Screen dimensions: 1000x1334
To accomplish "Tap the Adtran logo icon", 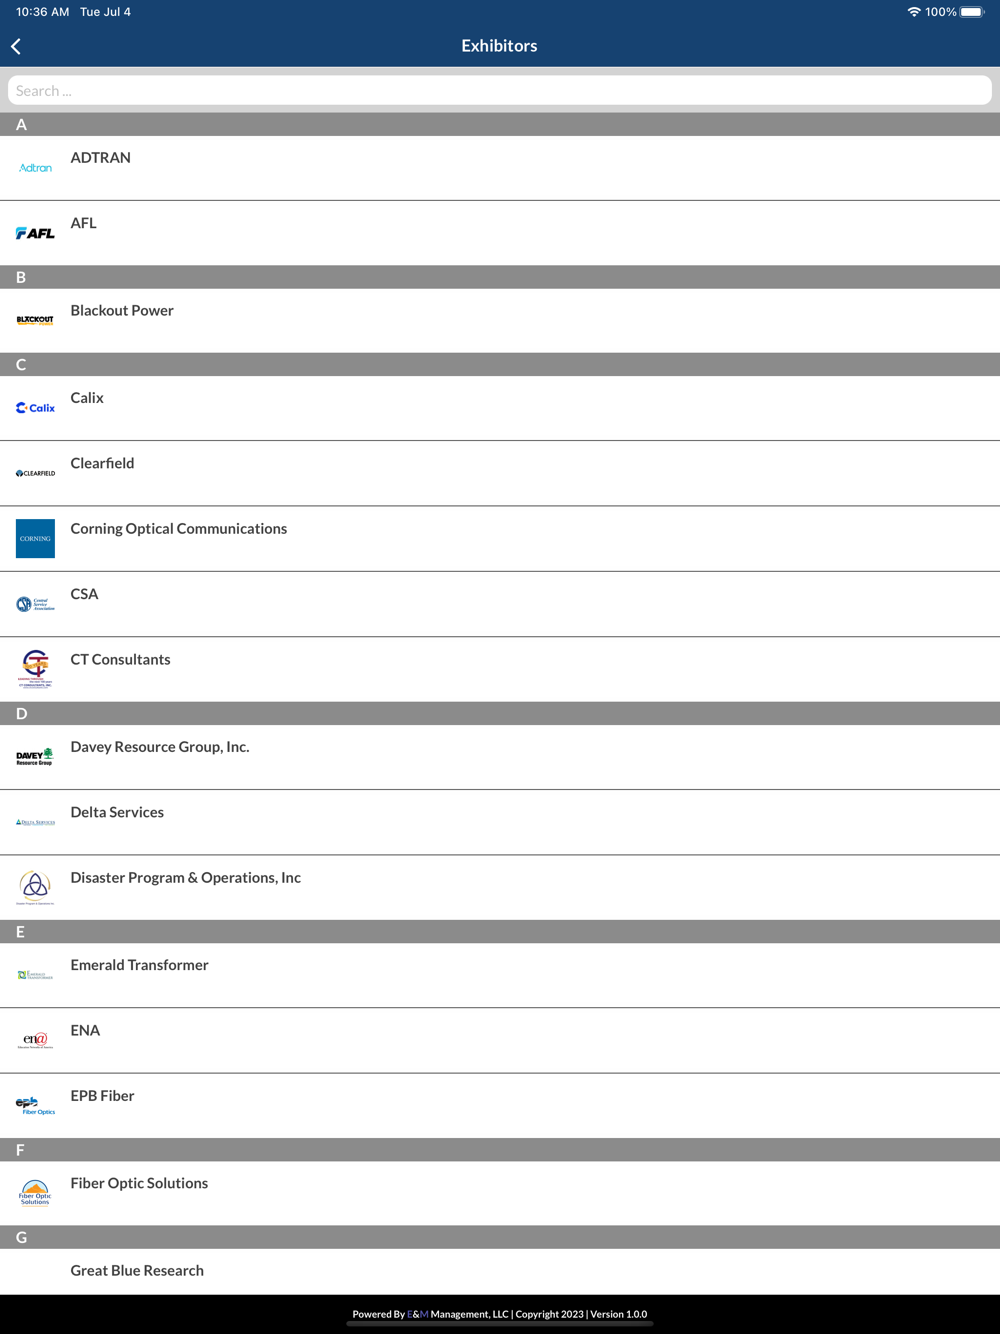I will tap(35, 168).
